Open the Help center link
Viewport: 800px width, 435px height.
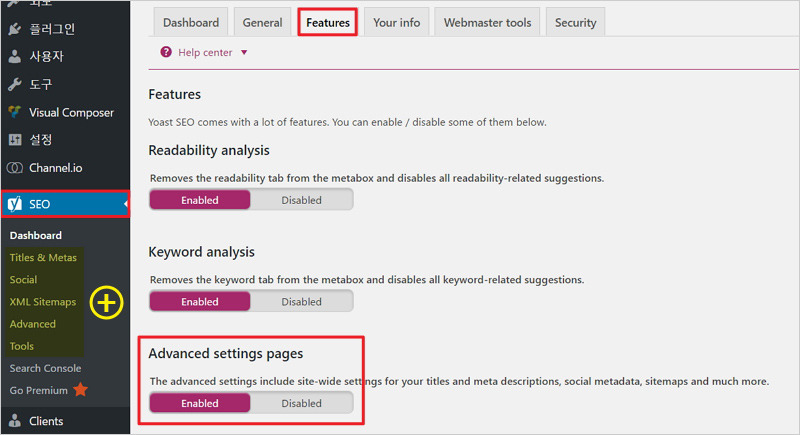(205, 53)
